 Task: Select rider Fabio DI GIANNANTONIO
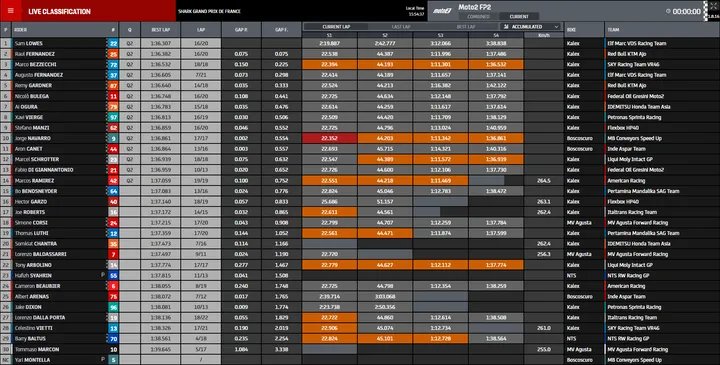coord(44,170)
